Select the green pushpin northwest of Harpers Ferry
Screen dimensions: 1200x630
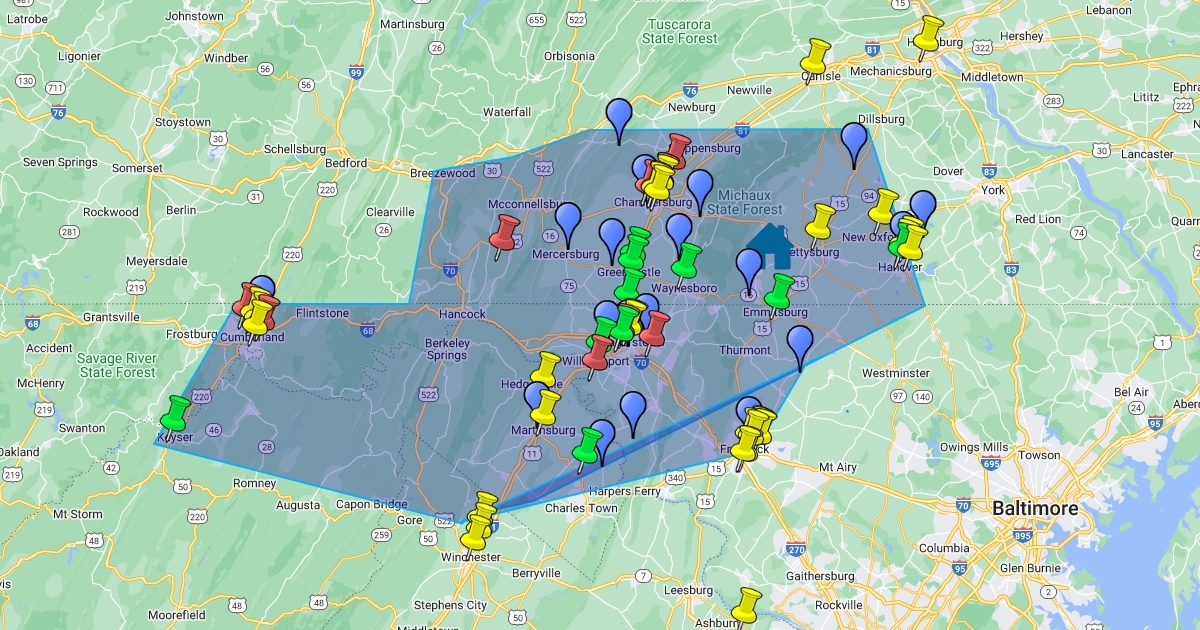click(x=588, y=445)
